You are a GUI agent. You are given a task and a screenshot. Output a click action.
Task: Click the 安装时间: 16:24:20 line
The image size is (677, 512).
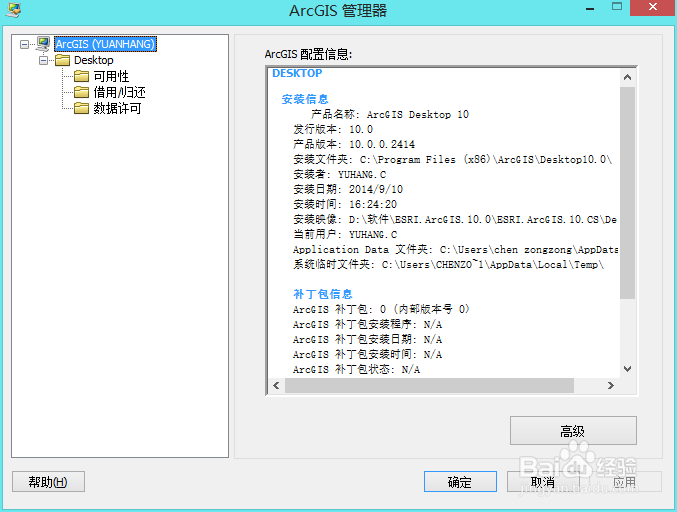tap(345, 204)
